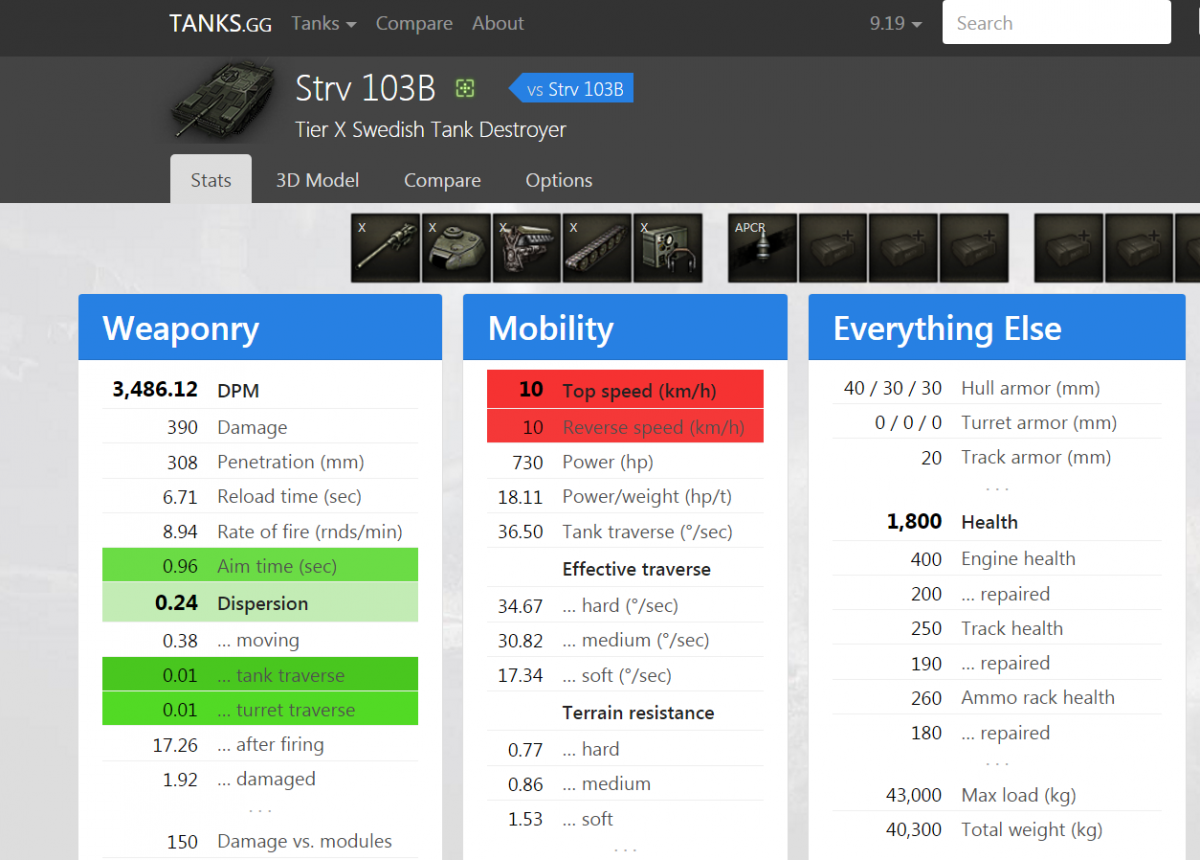Switch to the Compare tab below tank name
The height and width of the screenshot is (860, 1200).
click(442, 180)
